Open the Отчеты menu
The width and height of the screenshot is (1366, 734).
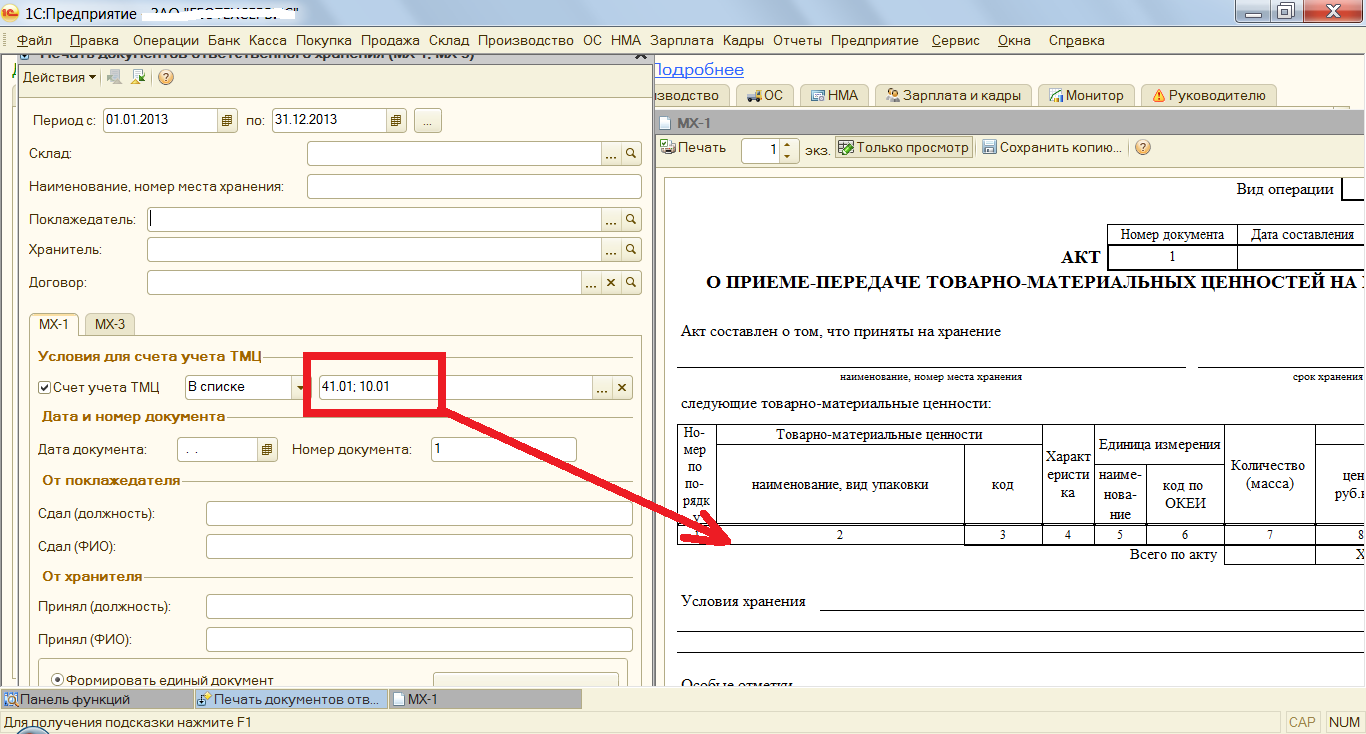pyautogui.click(x=797, y=41)
